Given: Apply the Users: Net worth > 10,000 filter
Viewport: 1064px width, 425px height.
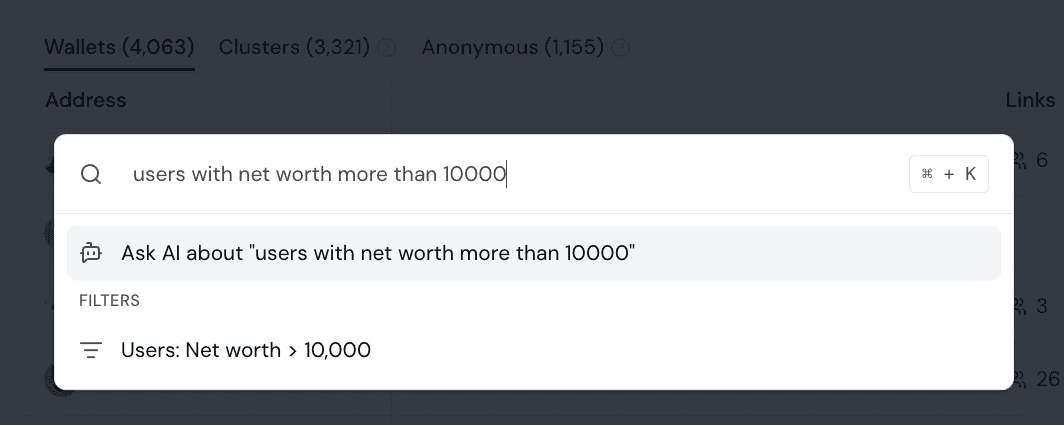Looking at the screenshot, I should 533,350.
